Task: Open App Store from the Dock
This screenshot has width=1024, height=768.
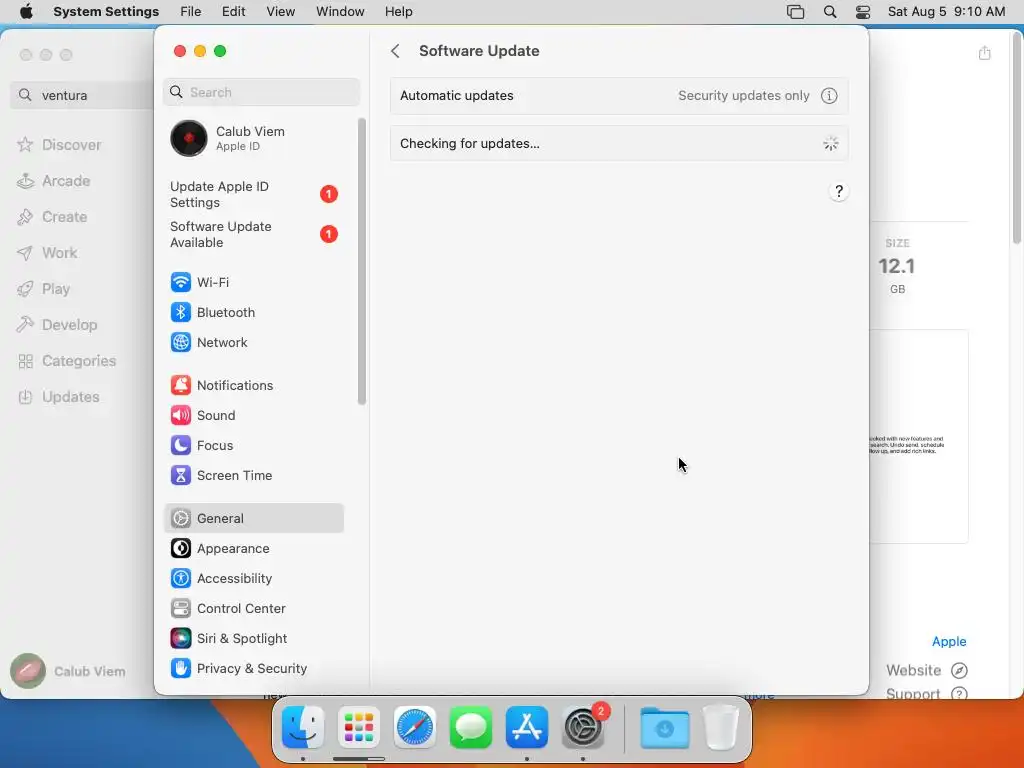Action: click(x=527, y=727)
